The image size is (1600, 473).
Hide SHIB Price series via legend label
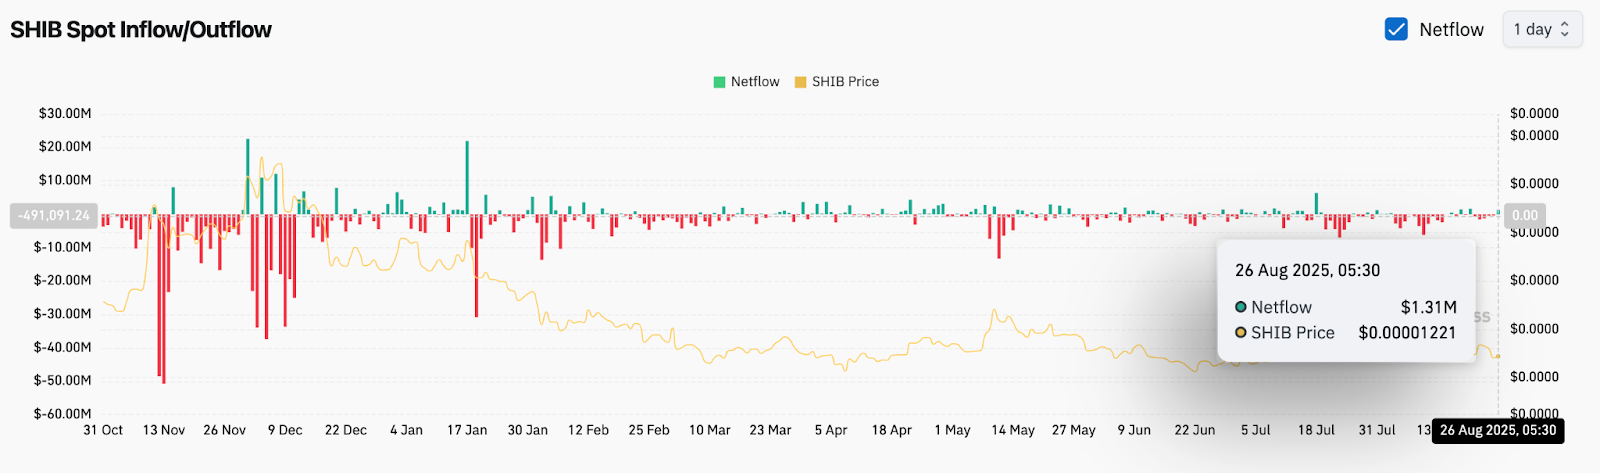tap(845, 82)
